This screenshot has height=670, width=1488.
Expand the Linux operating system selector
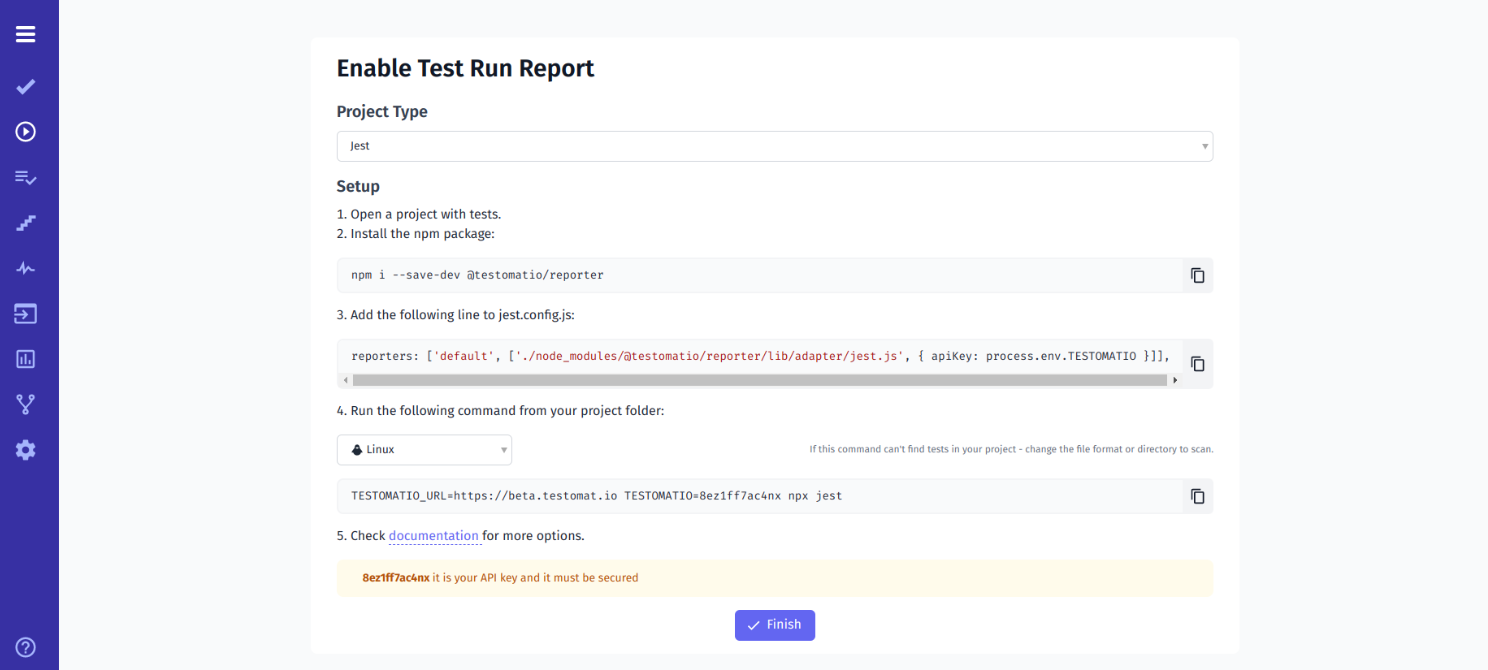pos(424,450)
